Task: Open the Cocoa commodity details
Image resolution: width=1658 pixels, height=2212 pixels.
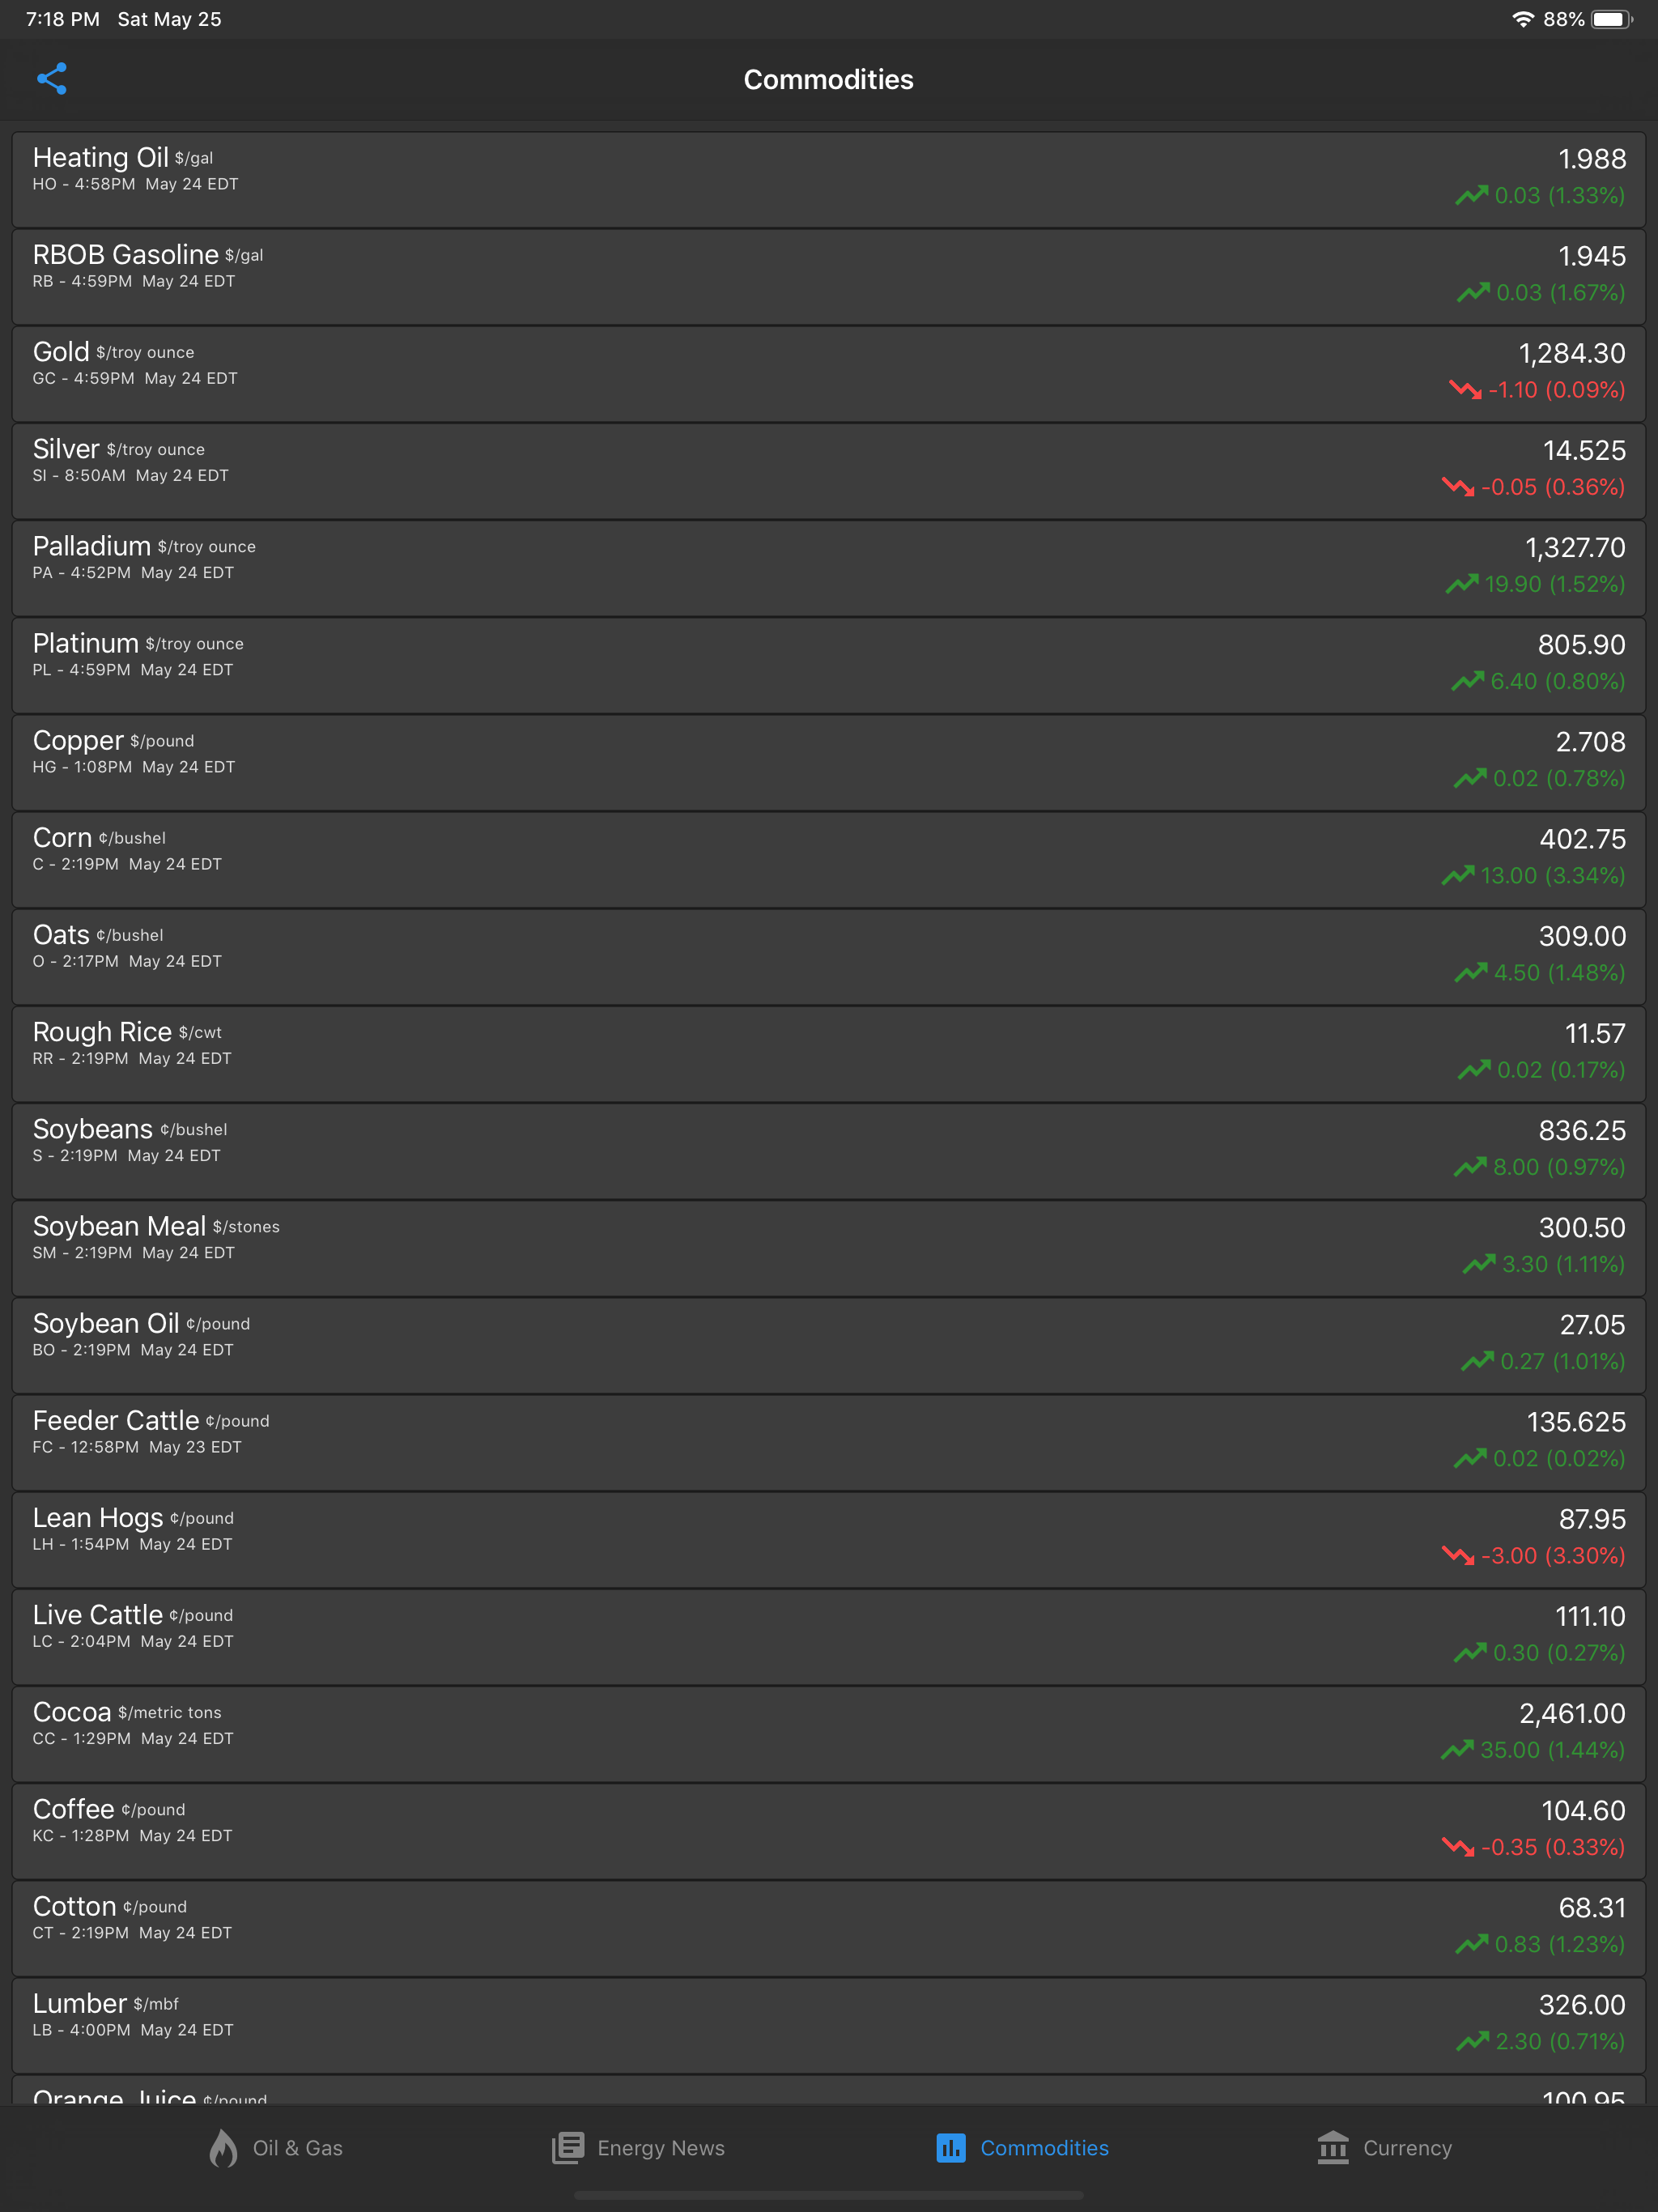Action: 828,1733
